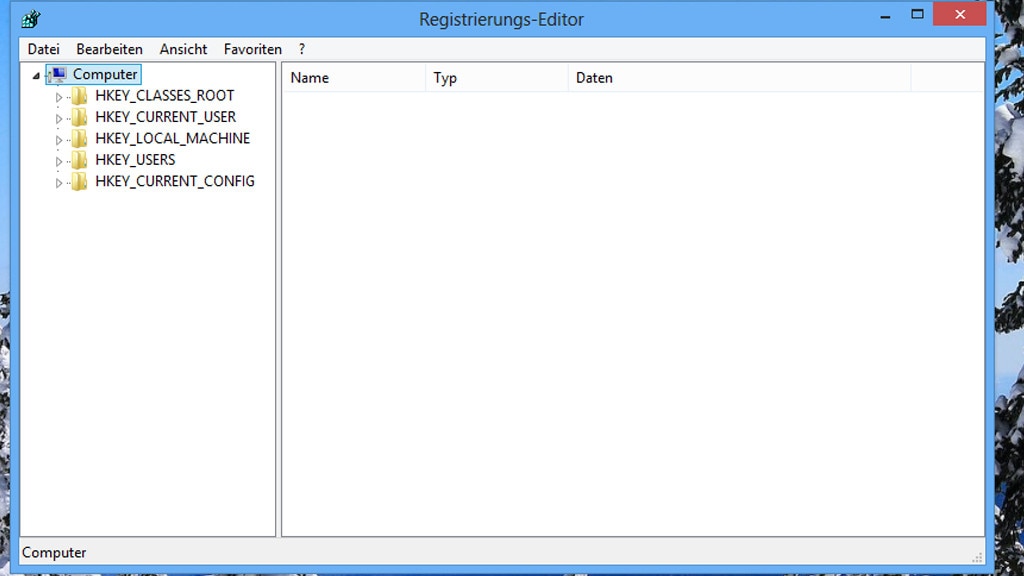Expand the HKEY_CURRENT_CONFIG tree node
Screen dimensions: 1024x576
(59, 181)
